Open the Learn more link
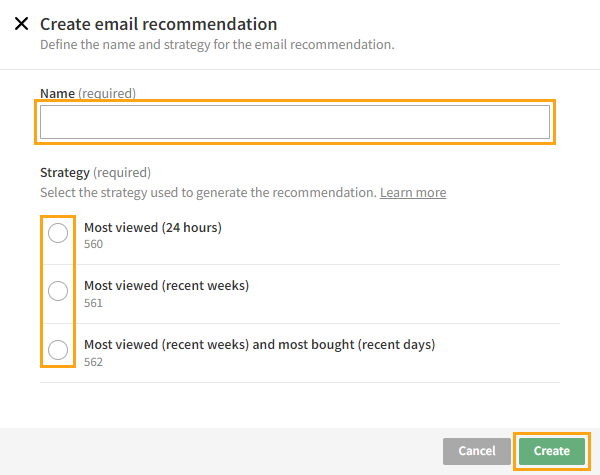This screenshot has height=475, width=600. 413,192
